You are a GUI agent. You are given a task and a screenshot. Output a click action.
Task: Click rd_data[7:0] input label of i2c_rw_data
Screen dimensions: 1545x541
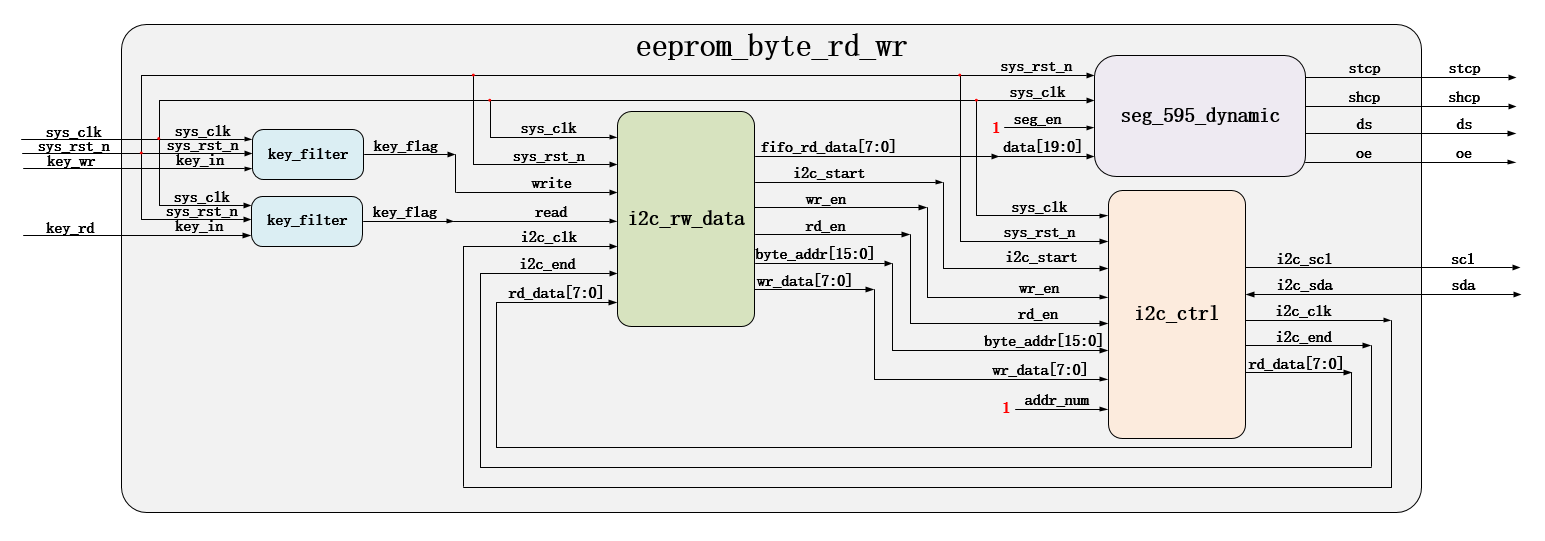[556, 293]
